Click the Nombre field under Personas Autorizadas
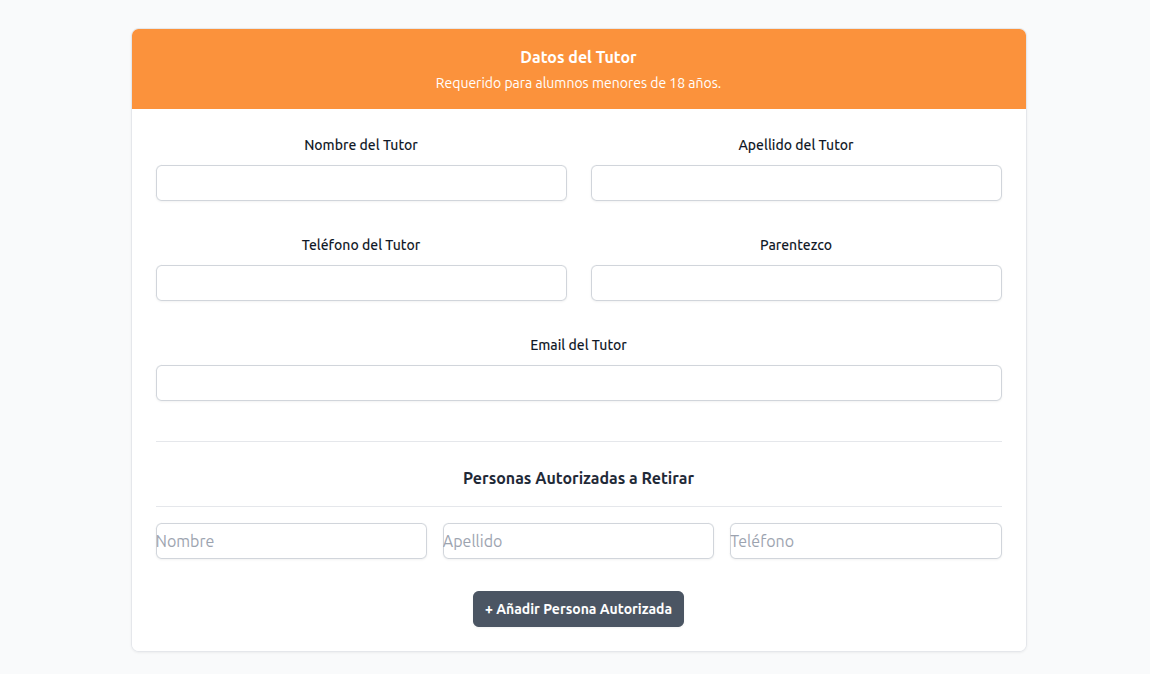Image resolution: width=1150 pixels, height=674 pixels. pos(290,541)
